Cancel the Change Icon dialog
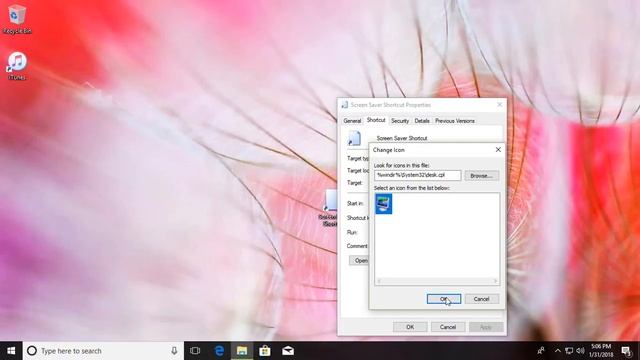The width and height of the screenshot is (640, 360). [x=481, y=299]
